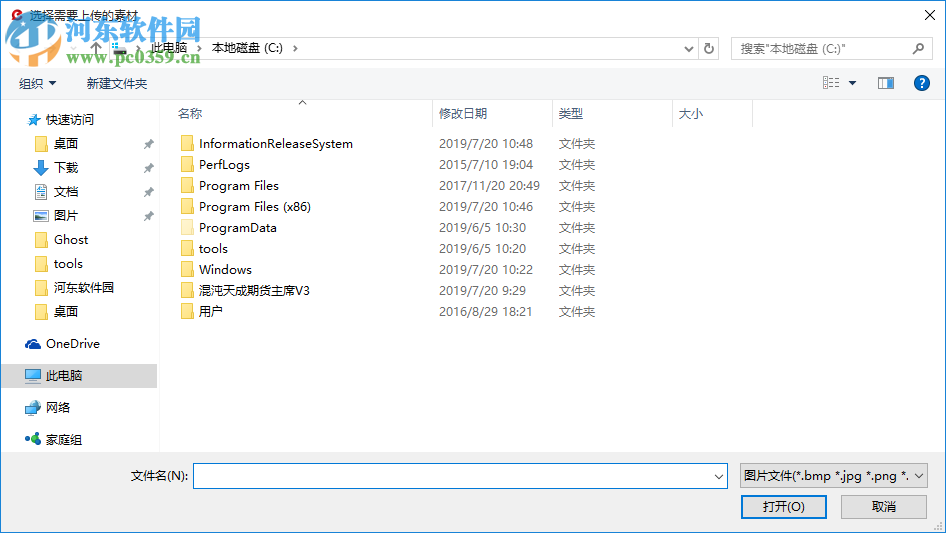Sort by the 修改日期 column header
946x533 pixels.
(x=463, y=113)
